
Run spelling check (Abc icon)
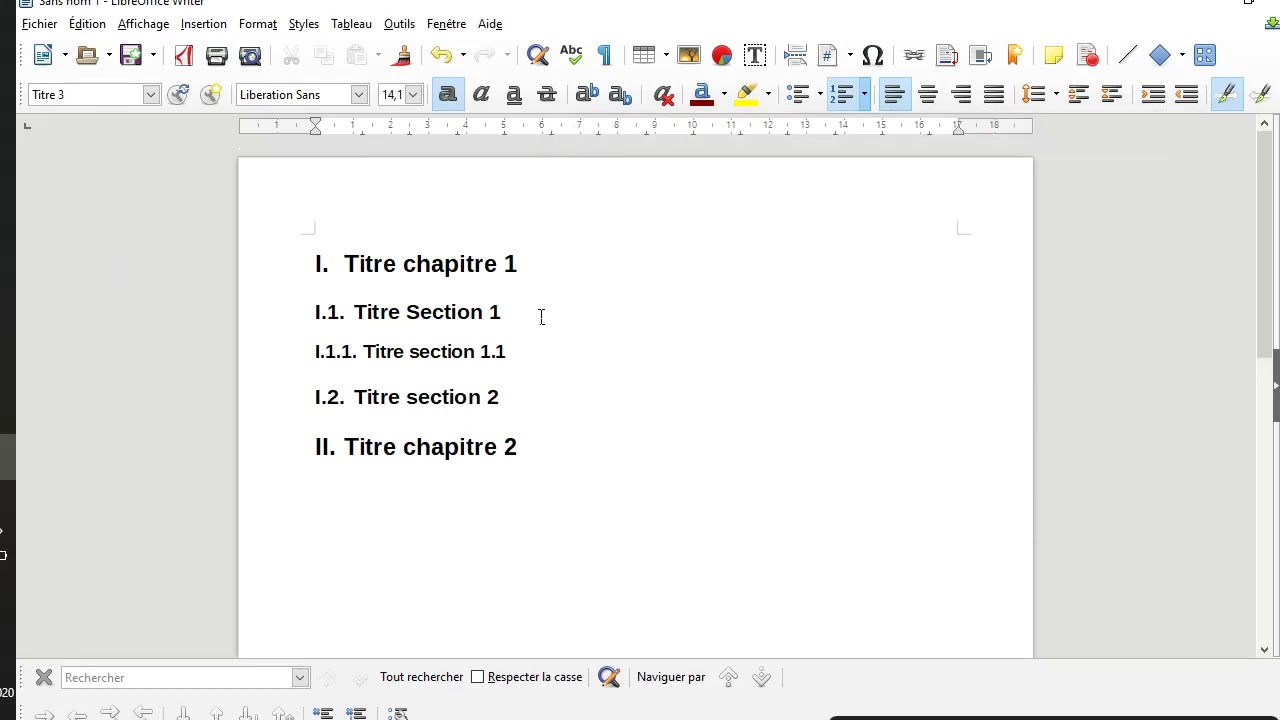571,56
